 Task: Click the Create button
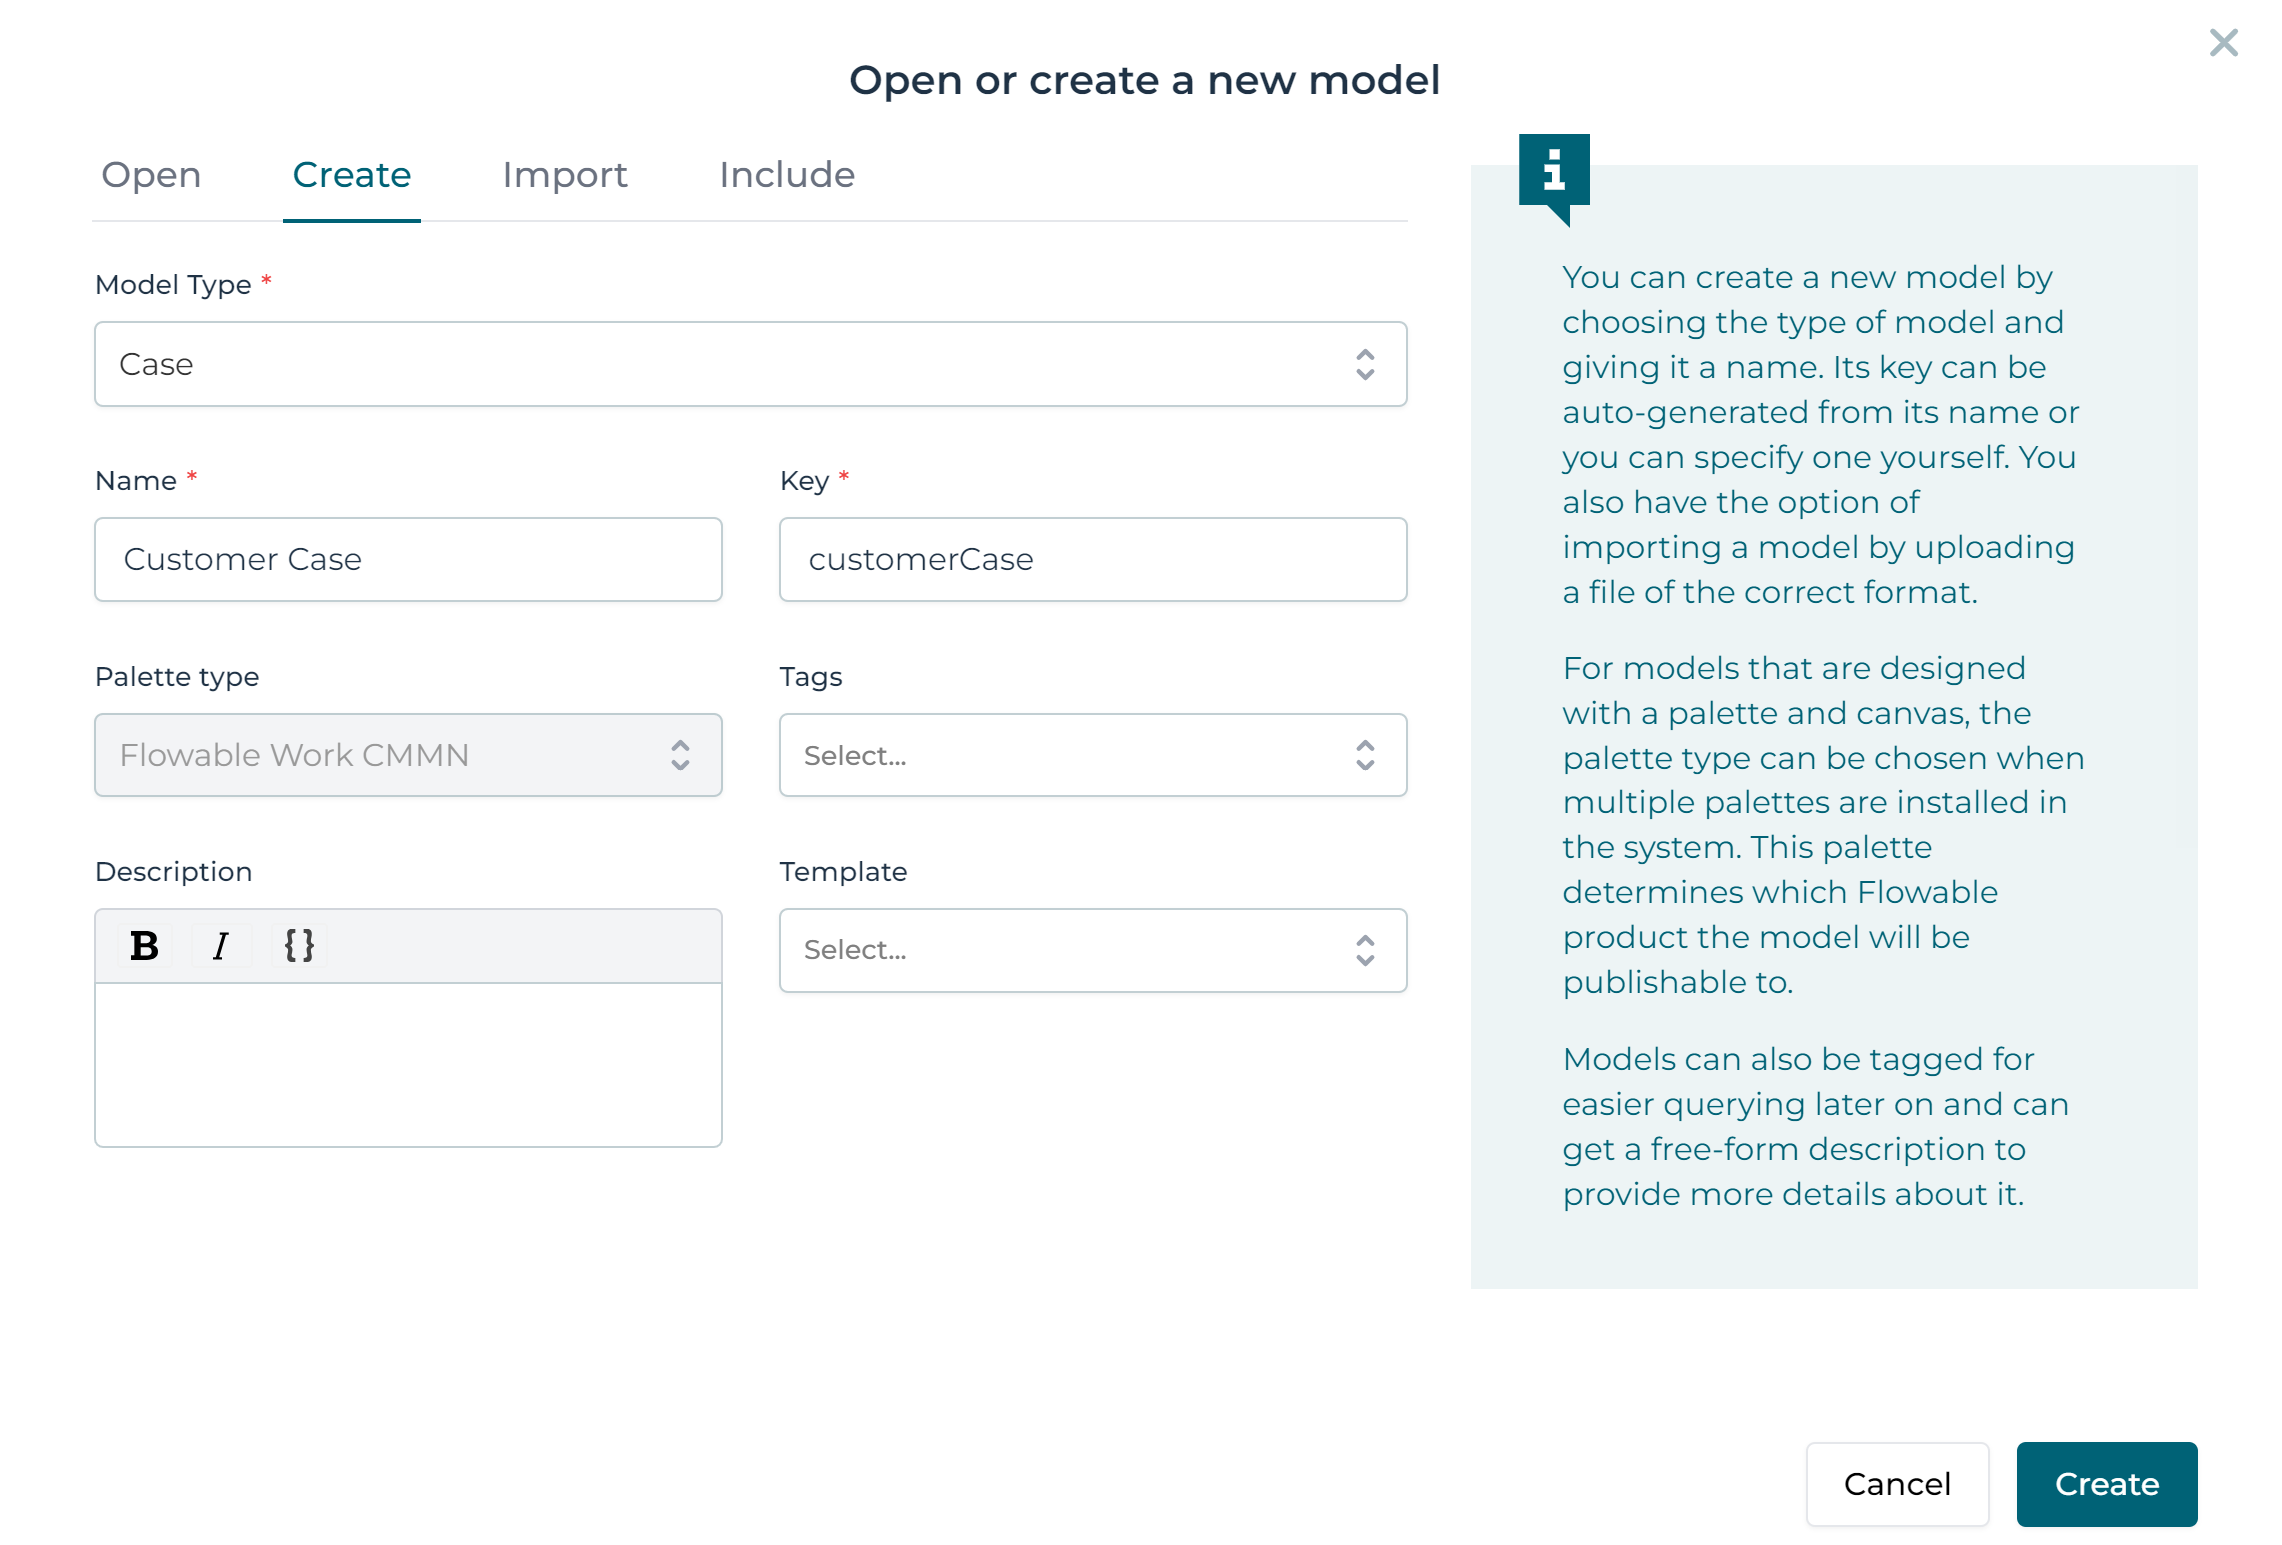[x=2106, y=1484]
